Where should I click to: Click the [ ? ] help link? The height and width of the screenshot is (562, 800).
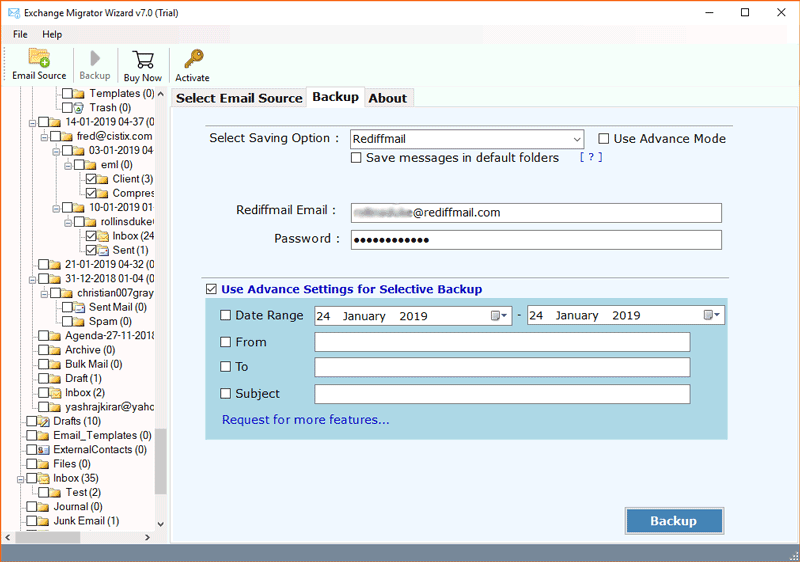pos(591,157)
